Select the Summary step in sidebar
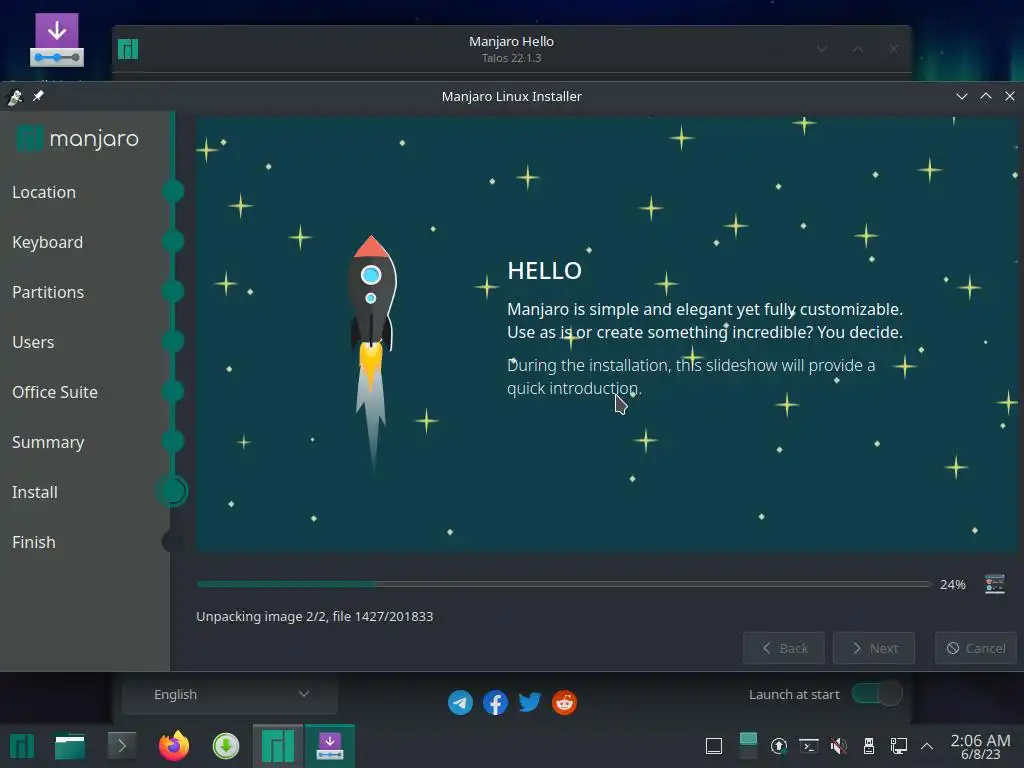 pos(48,442)
